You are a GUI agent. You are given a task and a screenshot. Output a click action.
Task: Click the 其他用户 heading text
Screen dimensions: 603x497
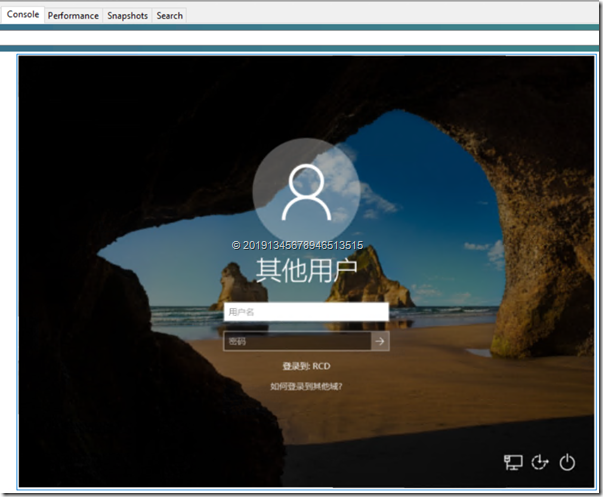click(x=306, y=270)
